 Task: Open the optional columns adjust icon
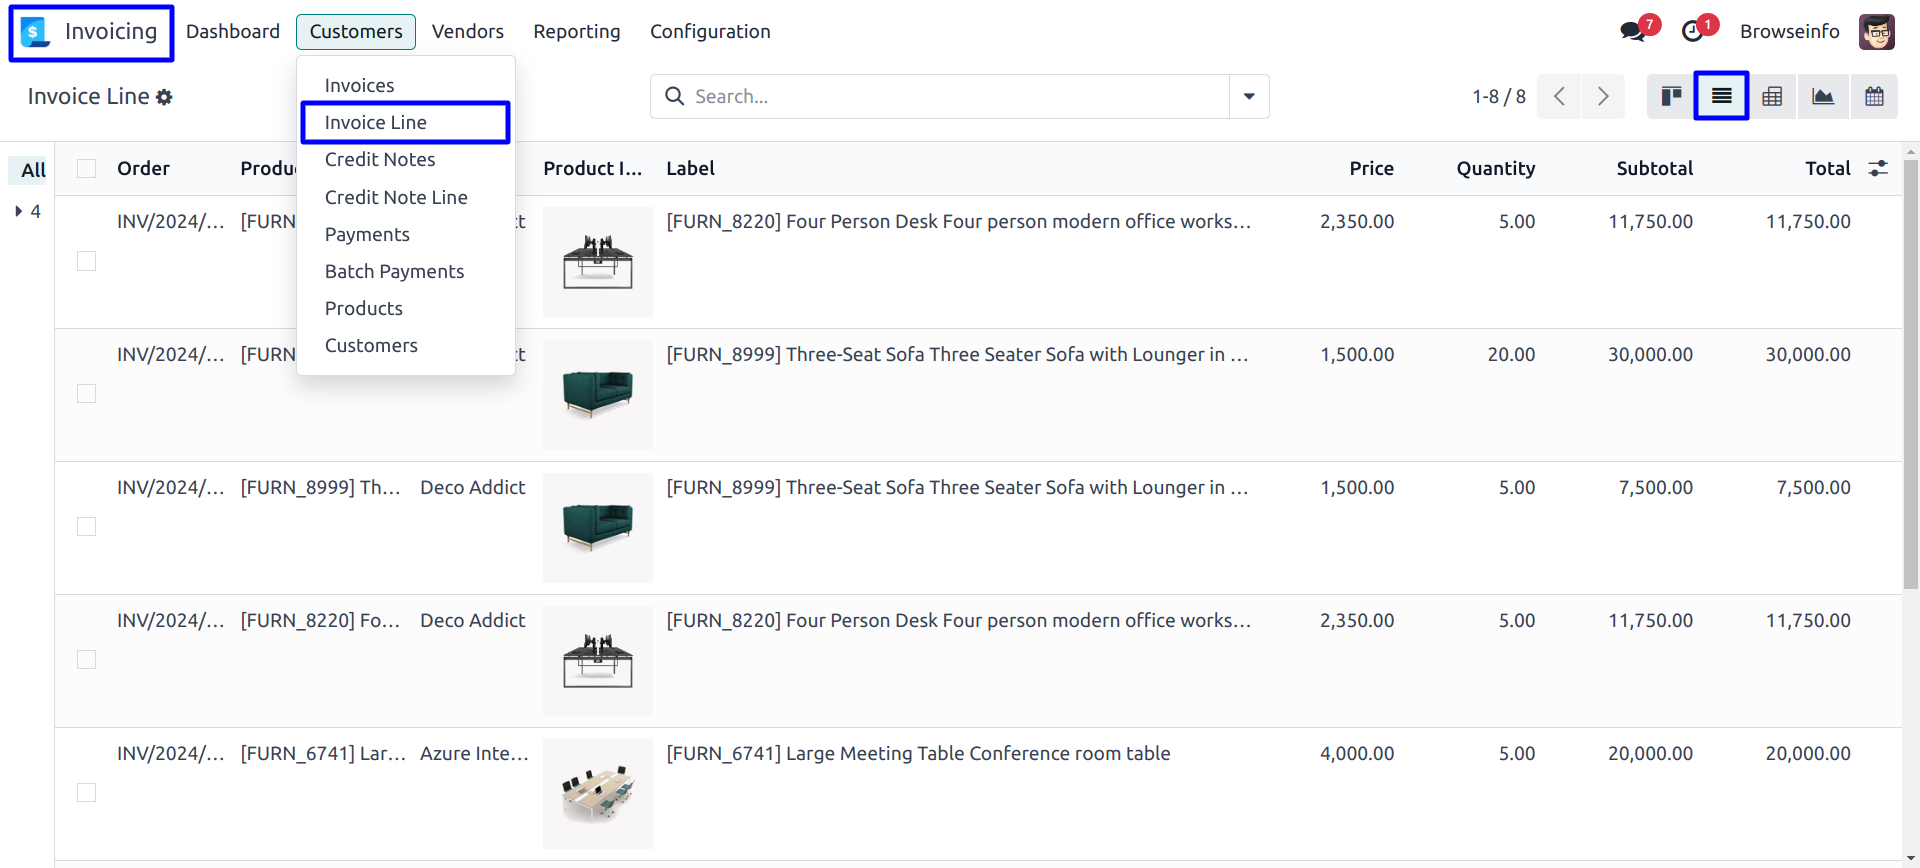[x=1878, y=168]
